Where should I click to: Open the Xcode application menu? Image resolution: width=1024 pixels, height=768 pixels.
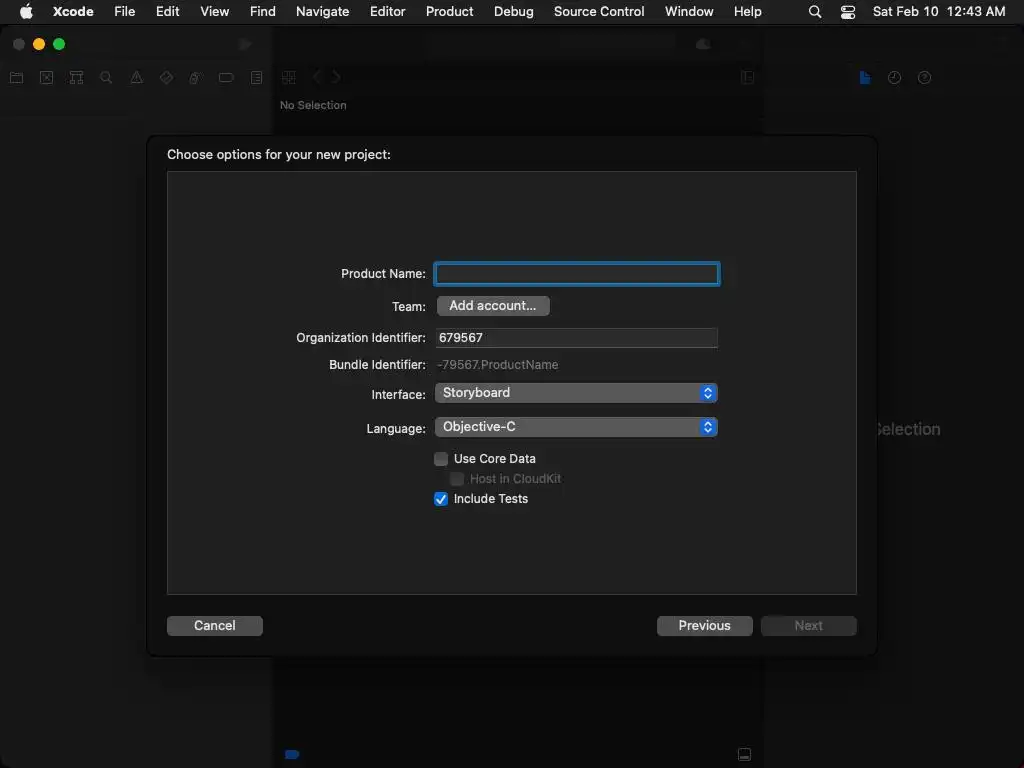pyautogui.click(x=73, y=12)
